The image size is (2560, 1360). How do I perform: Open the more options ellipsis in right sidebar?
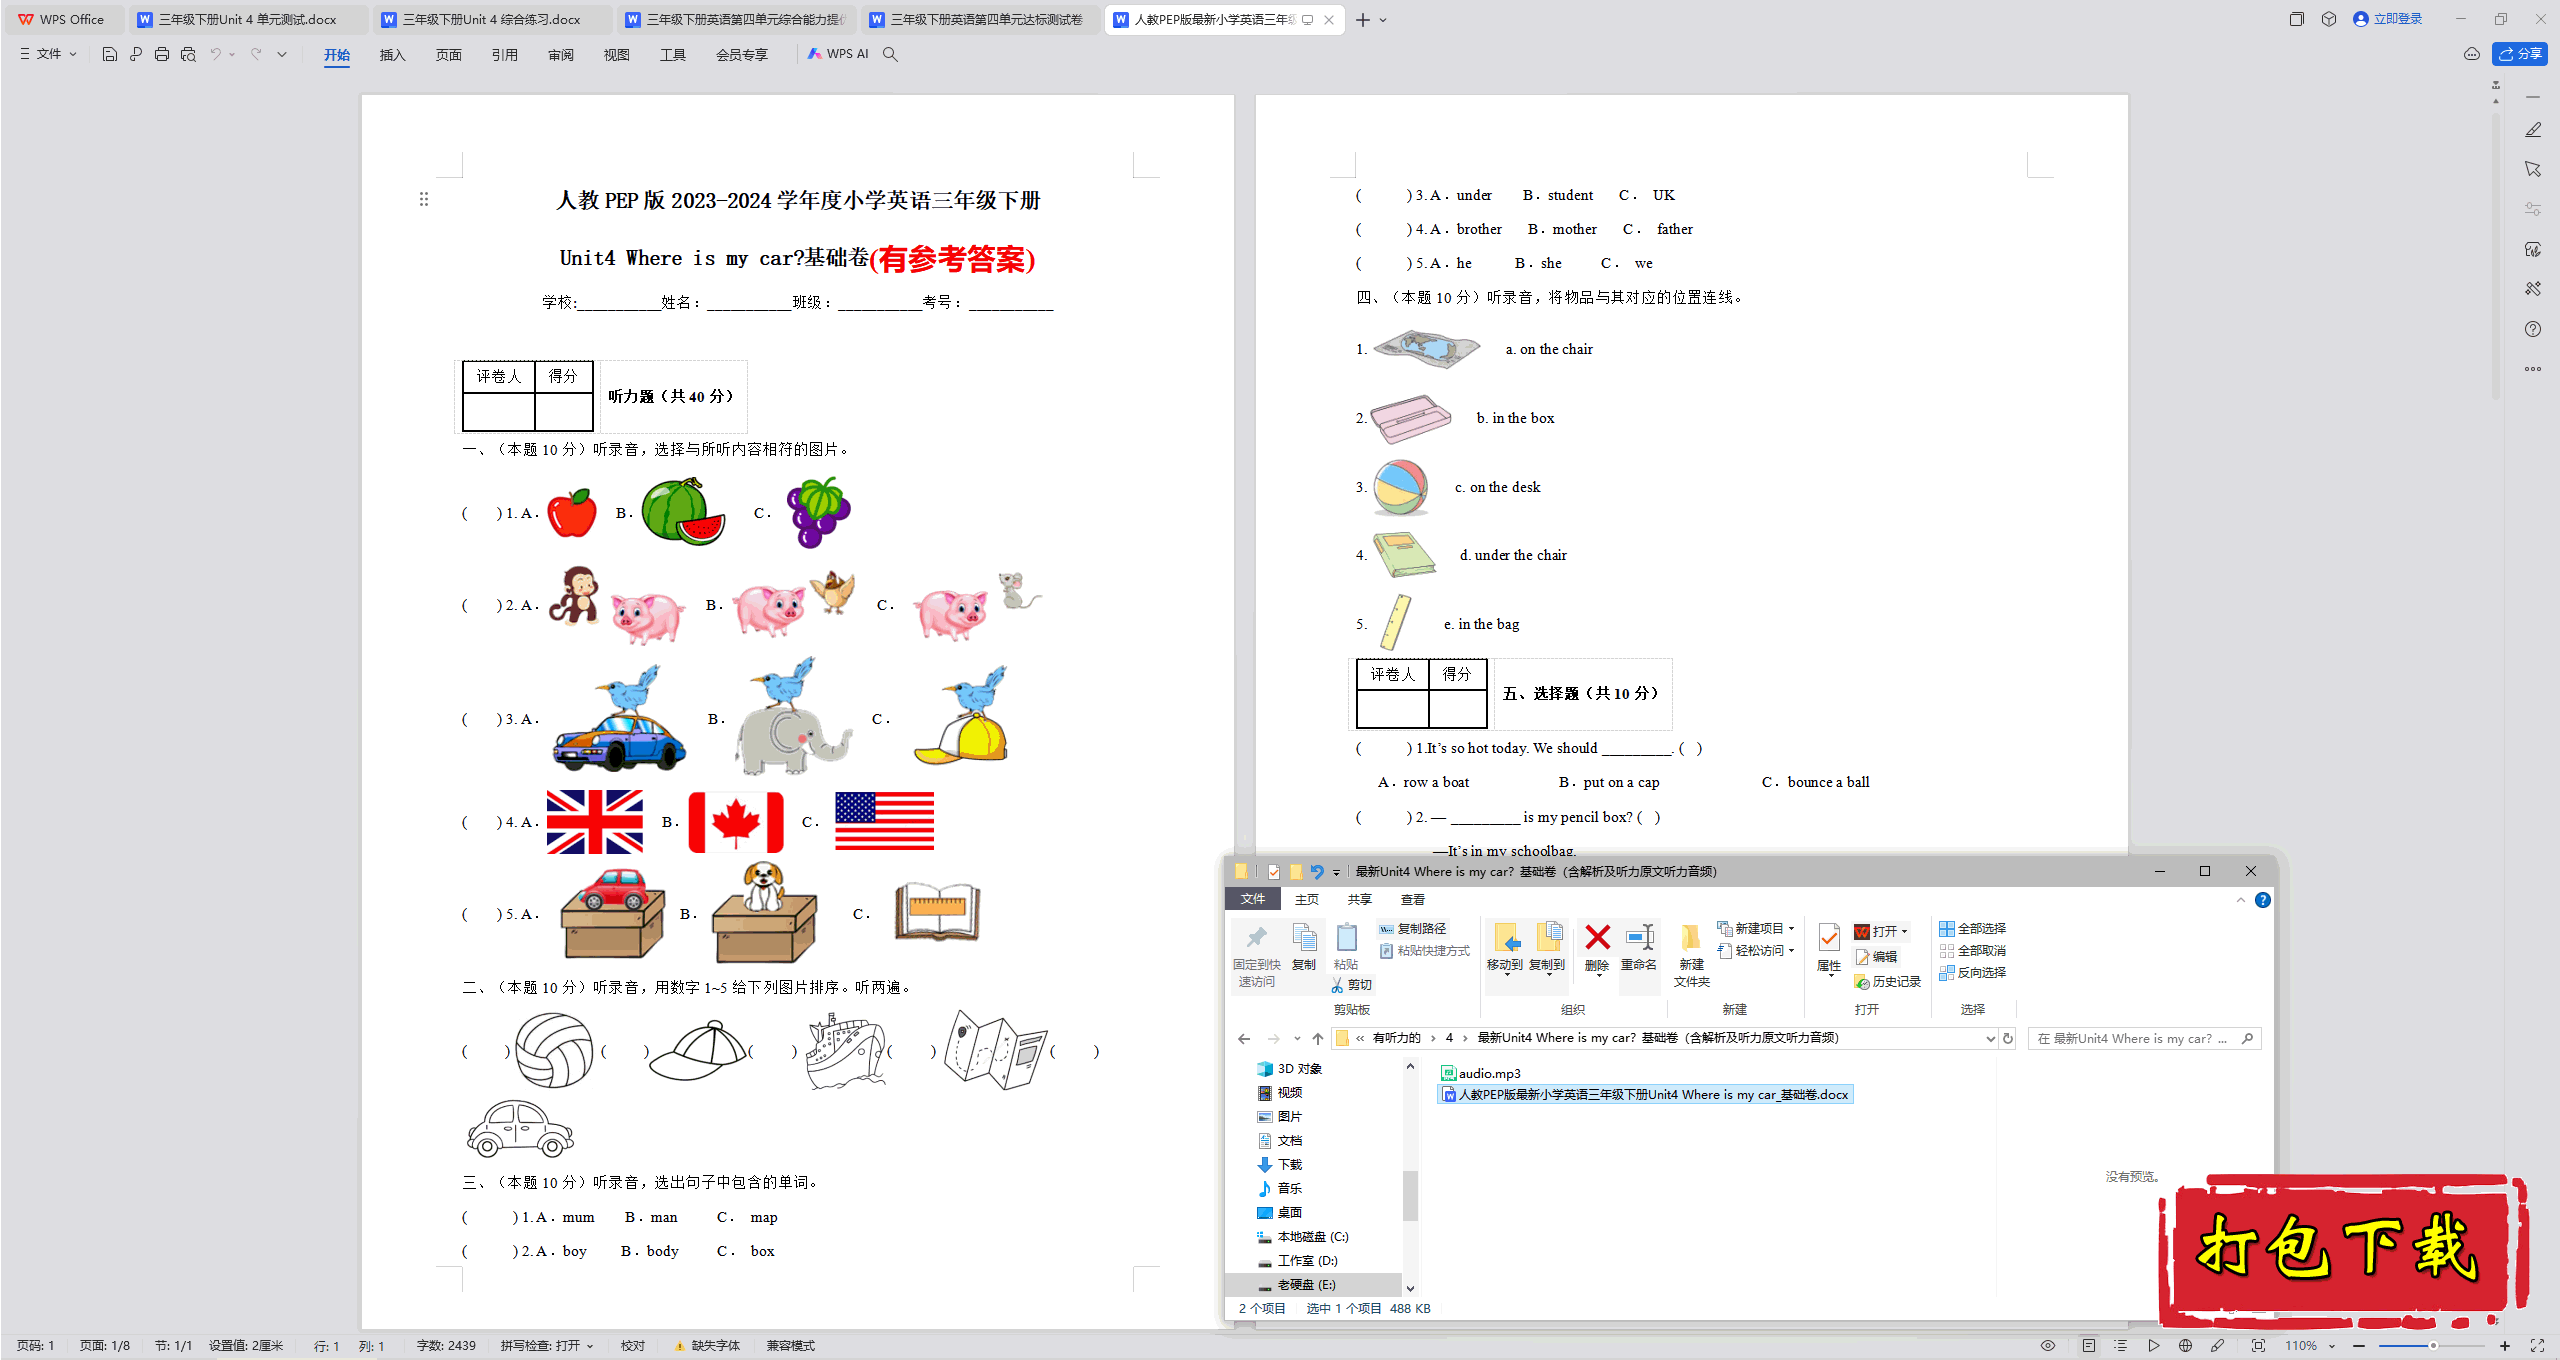(x=2533, y=369)
